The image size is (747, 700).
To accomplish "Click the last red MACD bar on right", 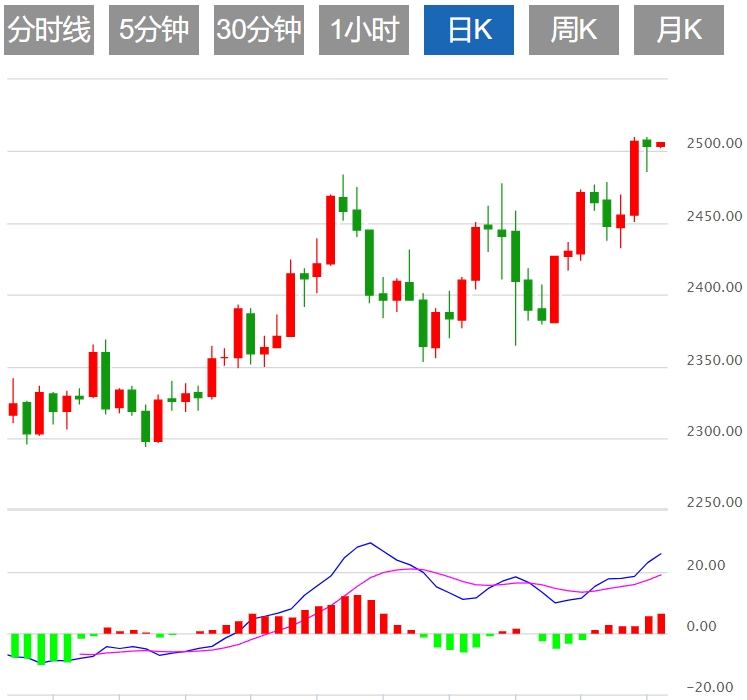I will [x=661, y=624].
